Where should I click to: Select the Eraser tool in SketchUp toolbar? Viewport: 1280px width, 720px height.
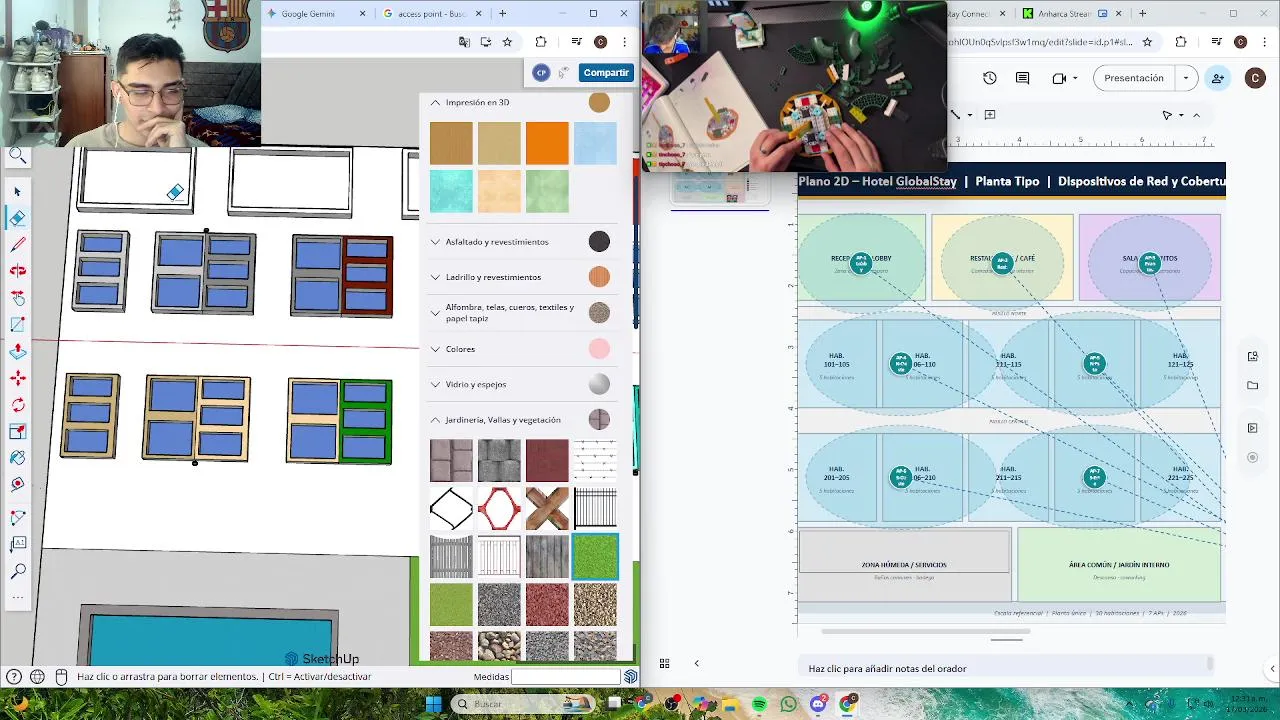17,218
